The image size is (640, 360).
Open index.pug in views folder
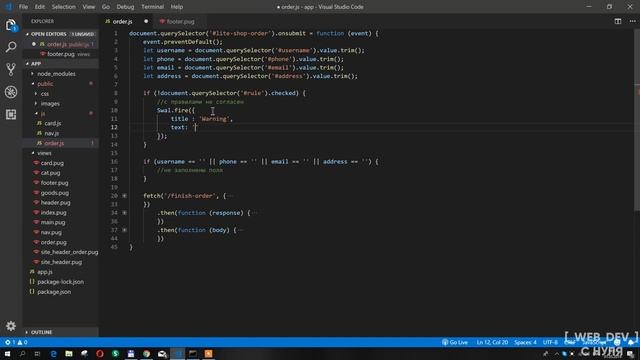(x=53, y=212)
